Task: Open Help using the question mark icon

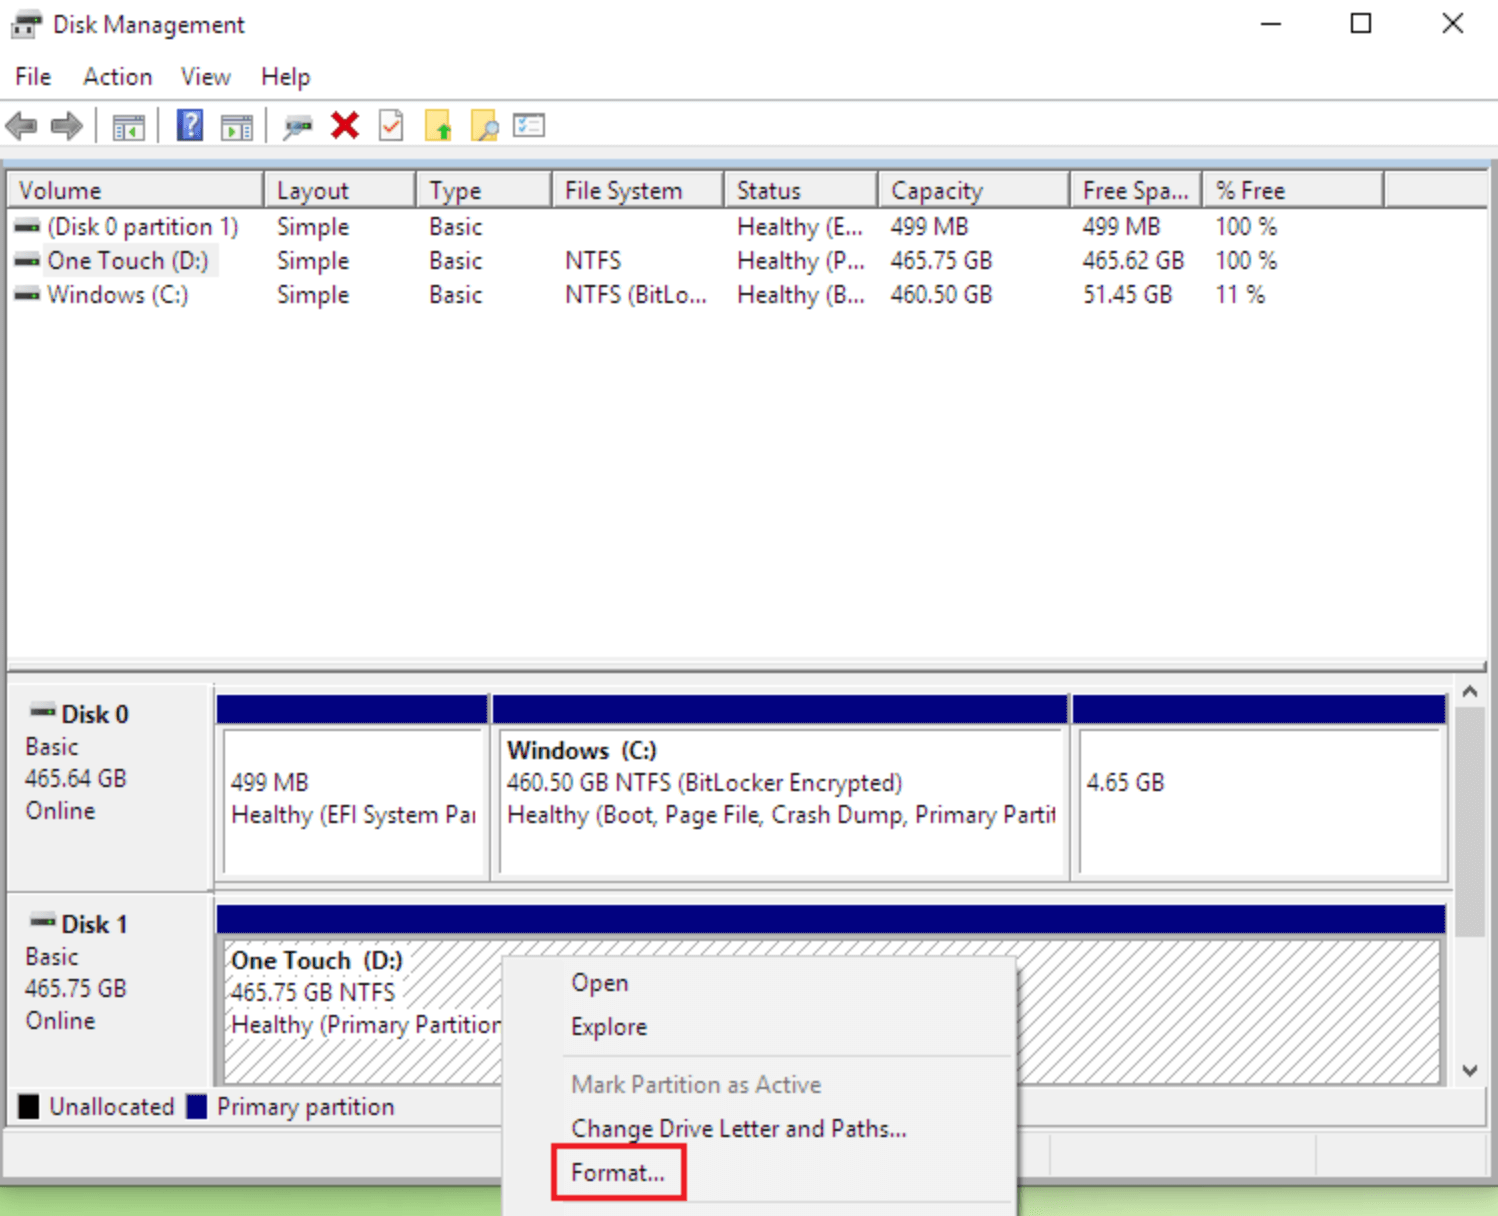Action: [x=188, y=125]
